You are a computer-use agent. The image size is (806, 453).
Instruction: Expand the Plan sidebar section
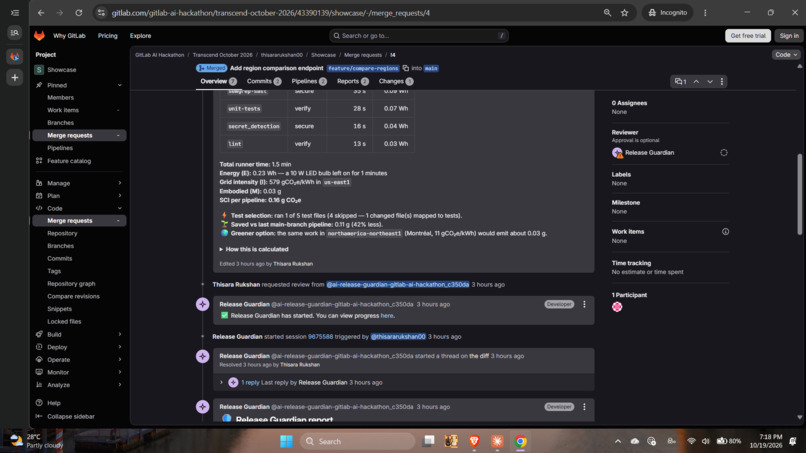click(120, 196)
